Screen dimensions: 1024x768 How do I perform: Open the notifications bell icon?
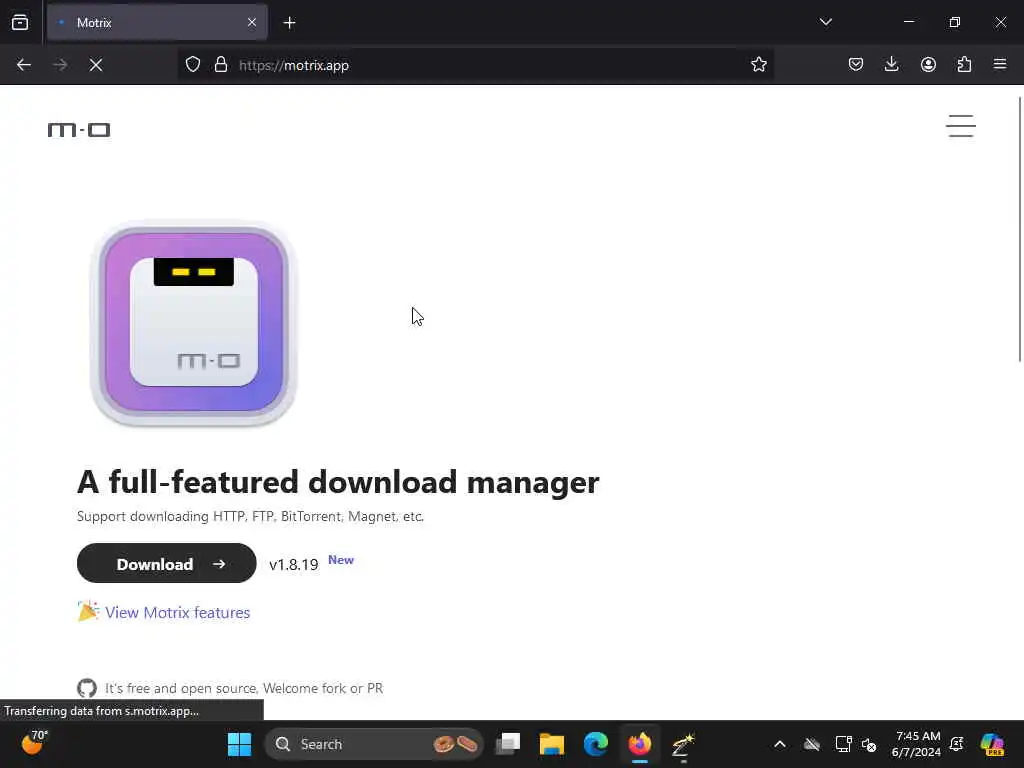coord(957,744)
